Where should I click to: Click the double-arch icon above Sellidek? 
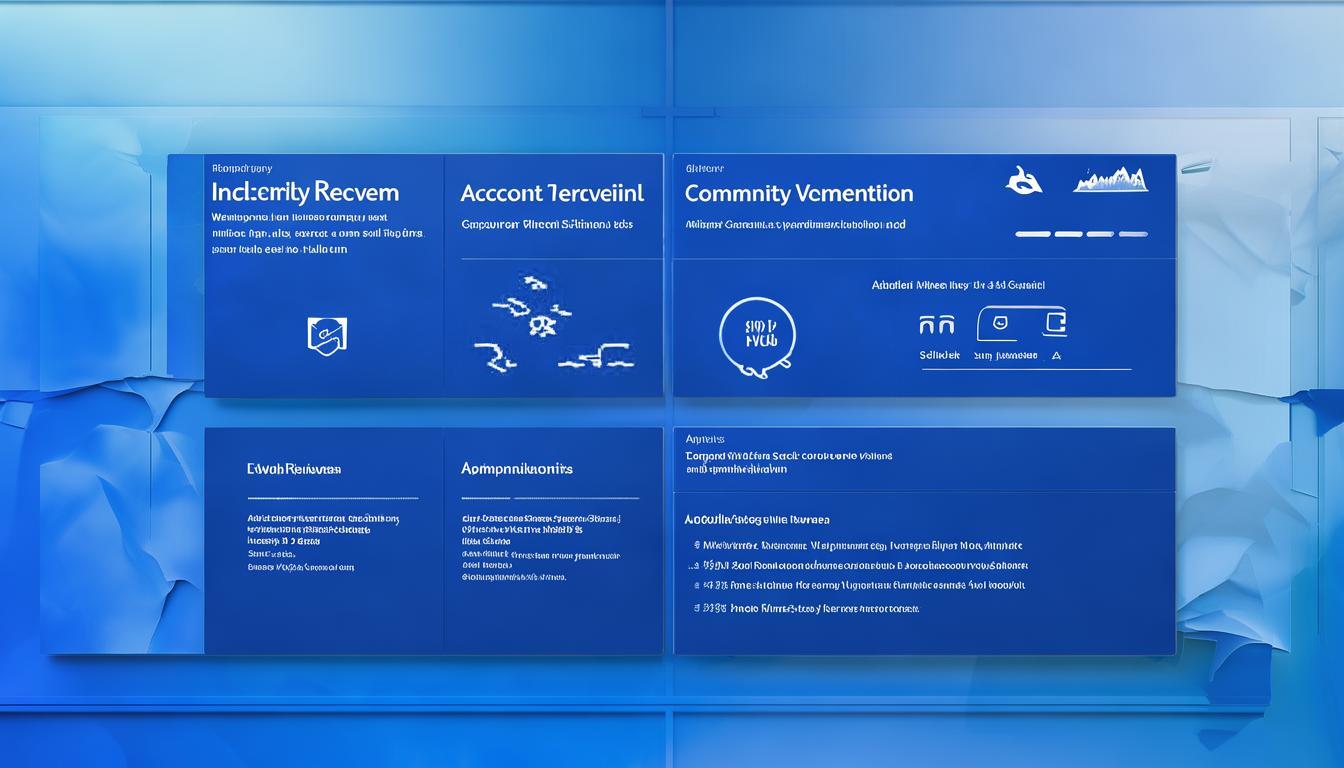pos(936,325)
